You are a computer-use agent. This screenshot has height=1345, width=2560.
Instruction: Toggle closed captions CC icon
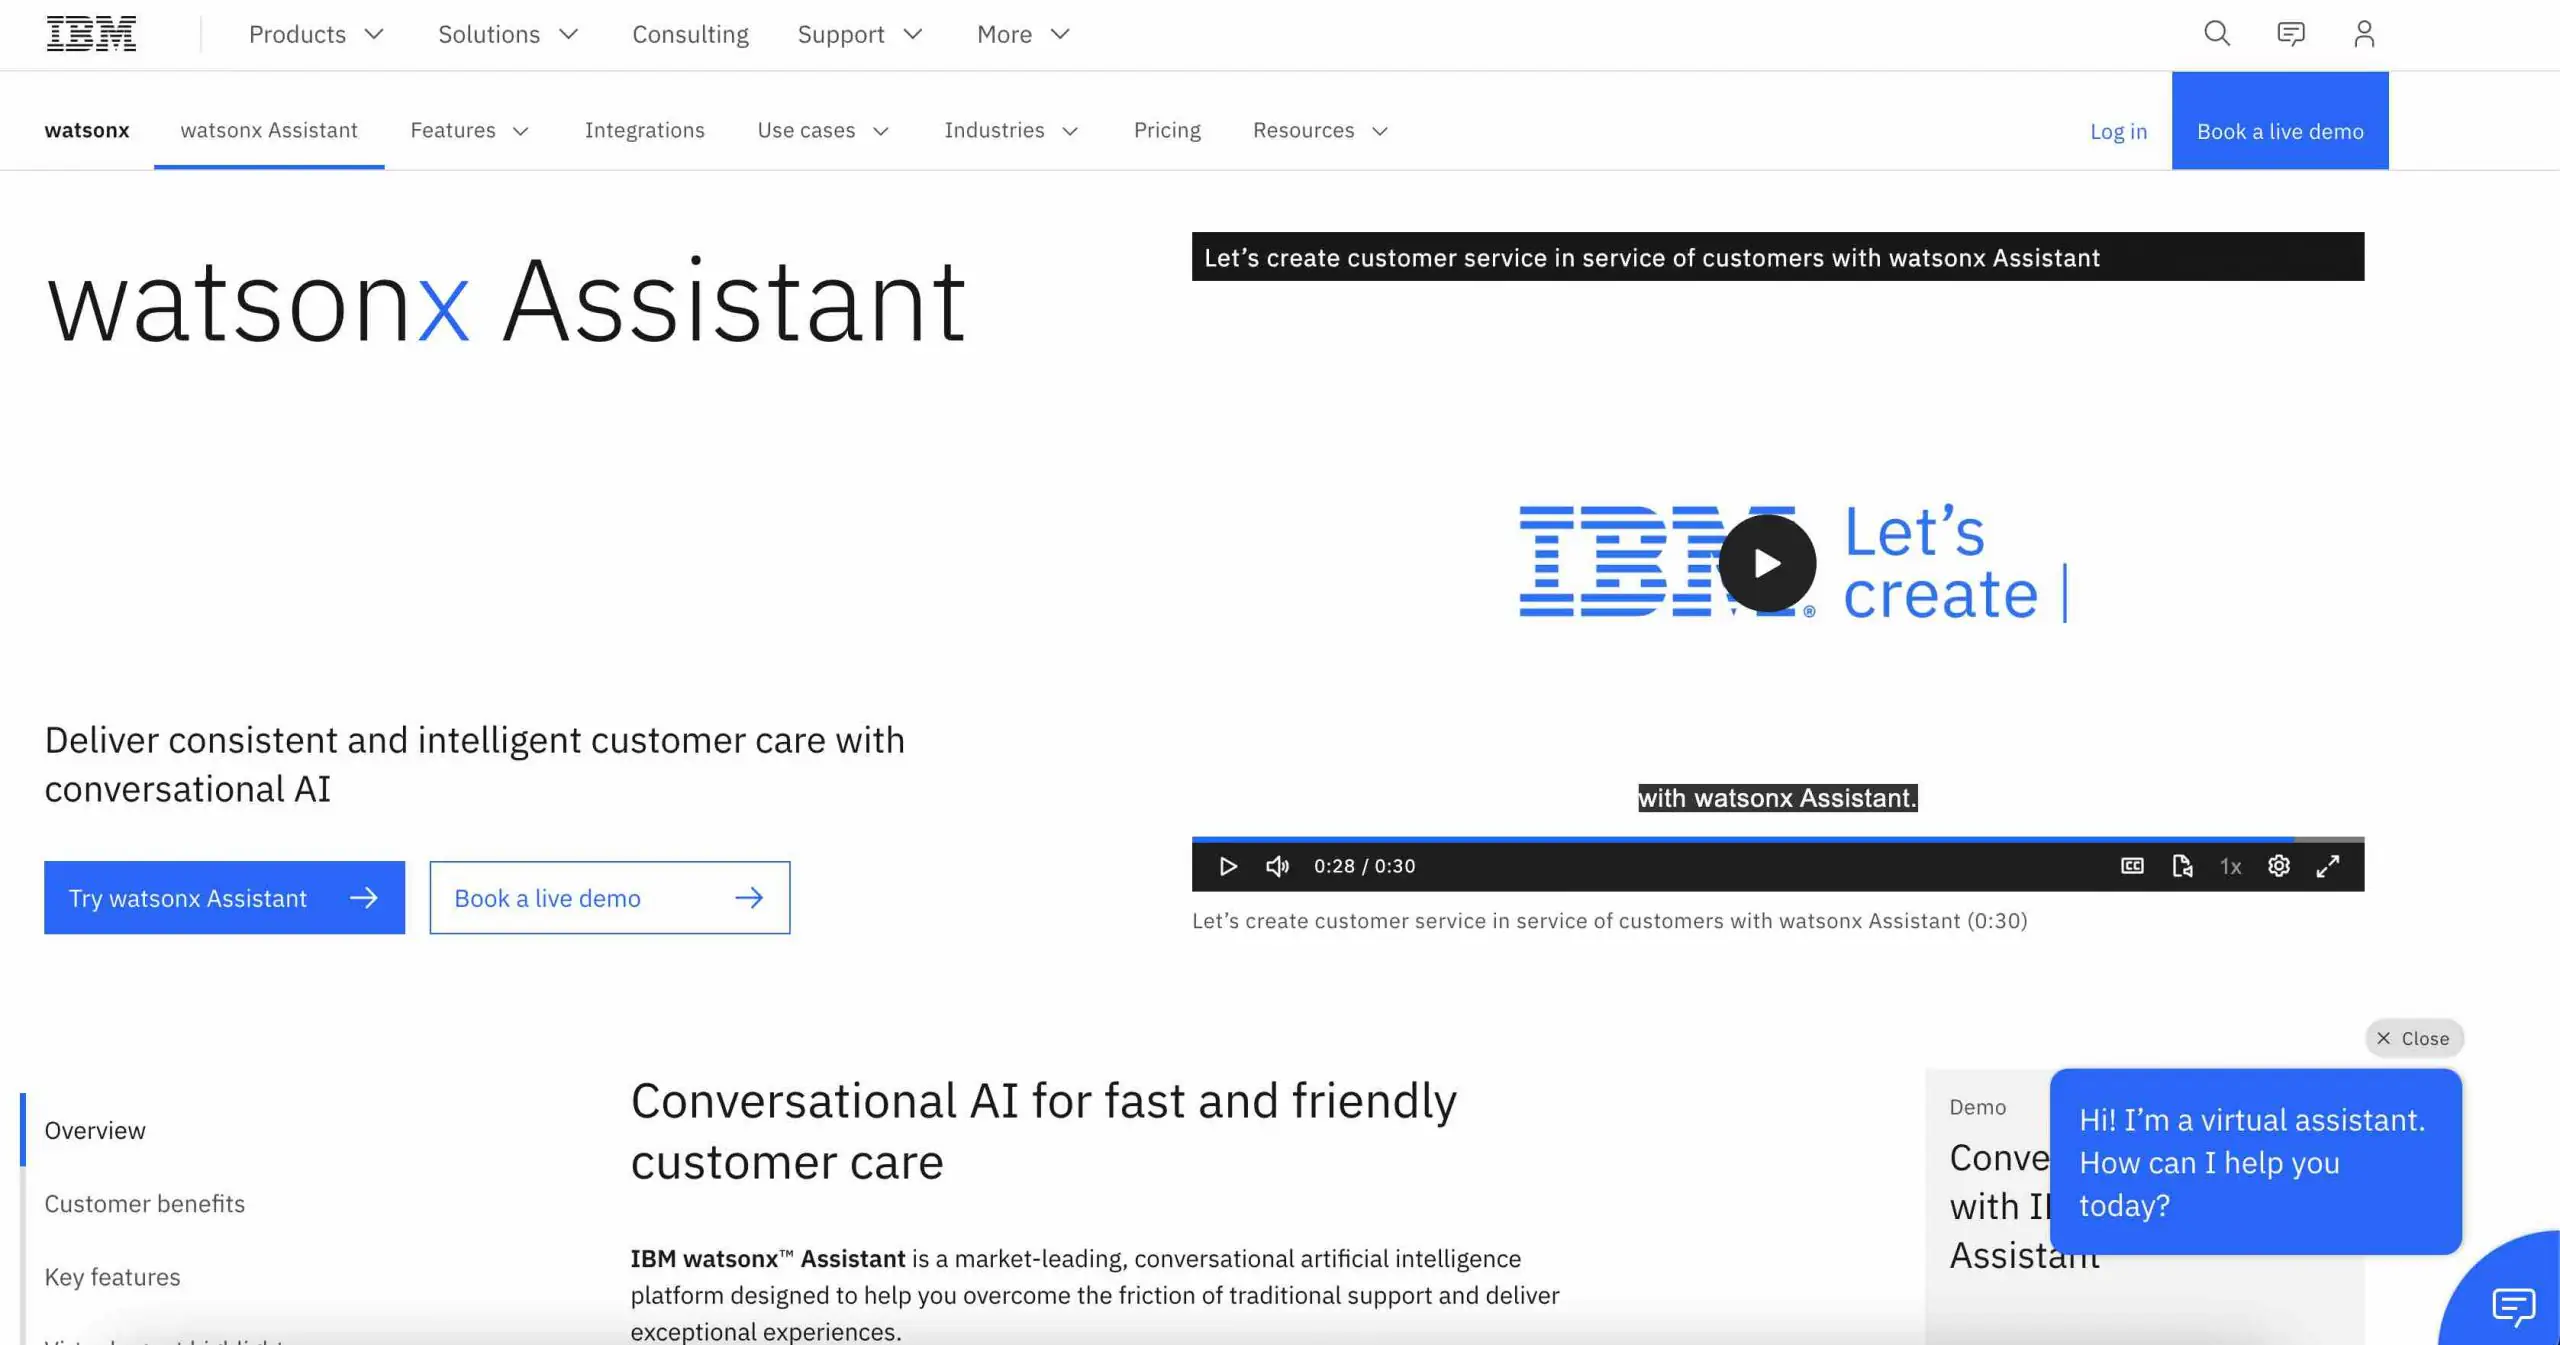coord(2132,866)
